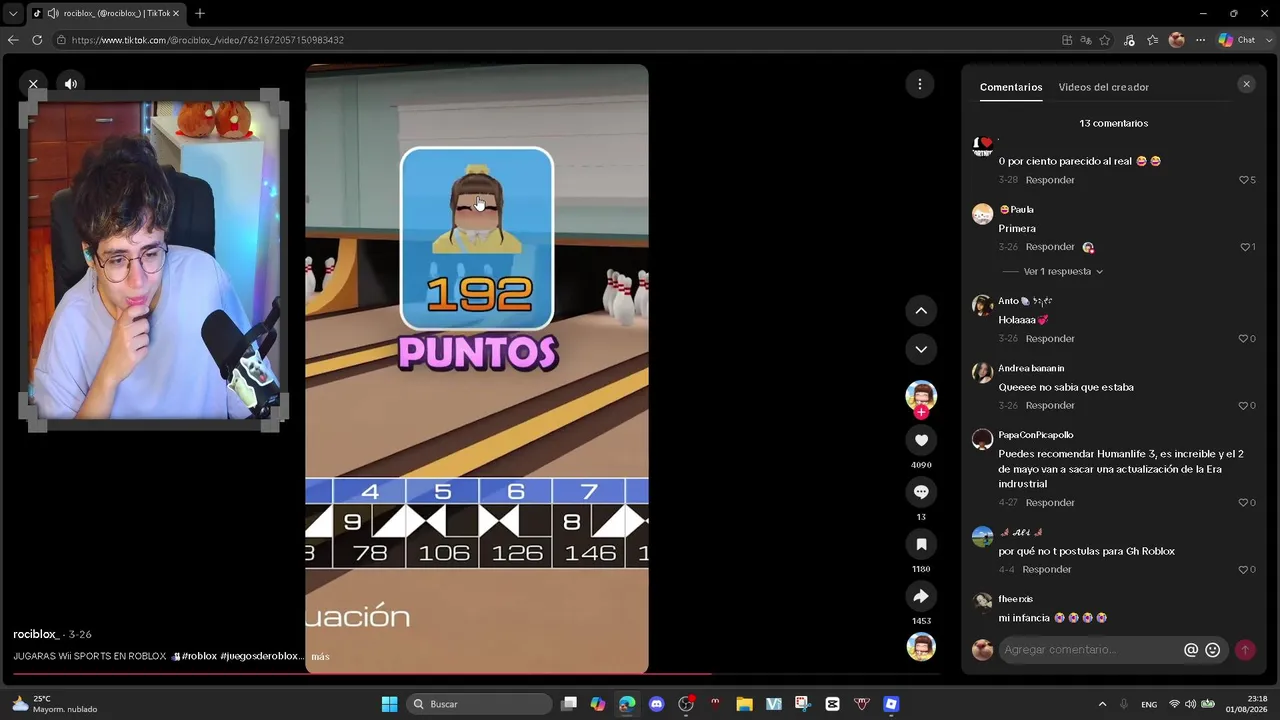This screenshot has width=1280, height=720.
Task: Open File Explorer from the taskbar
Action: click(744, 704)
